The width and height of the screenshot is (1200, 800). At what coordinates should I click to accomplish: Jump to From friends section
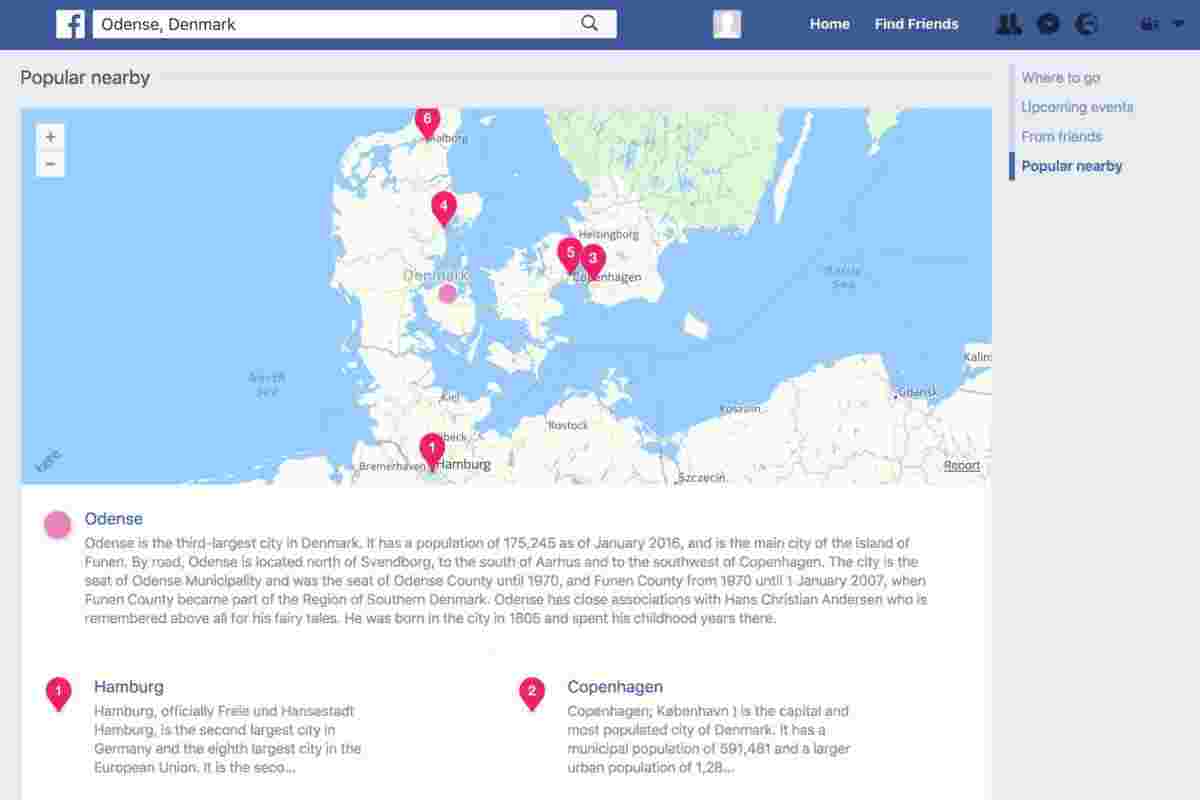[x=1061, y=137]
